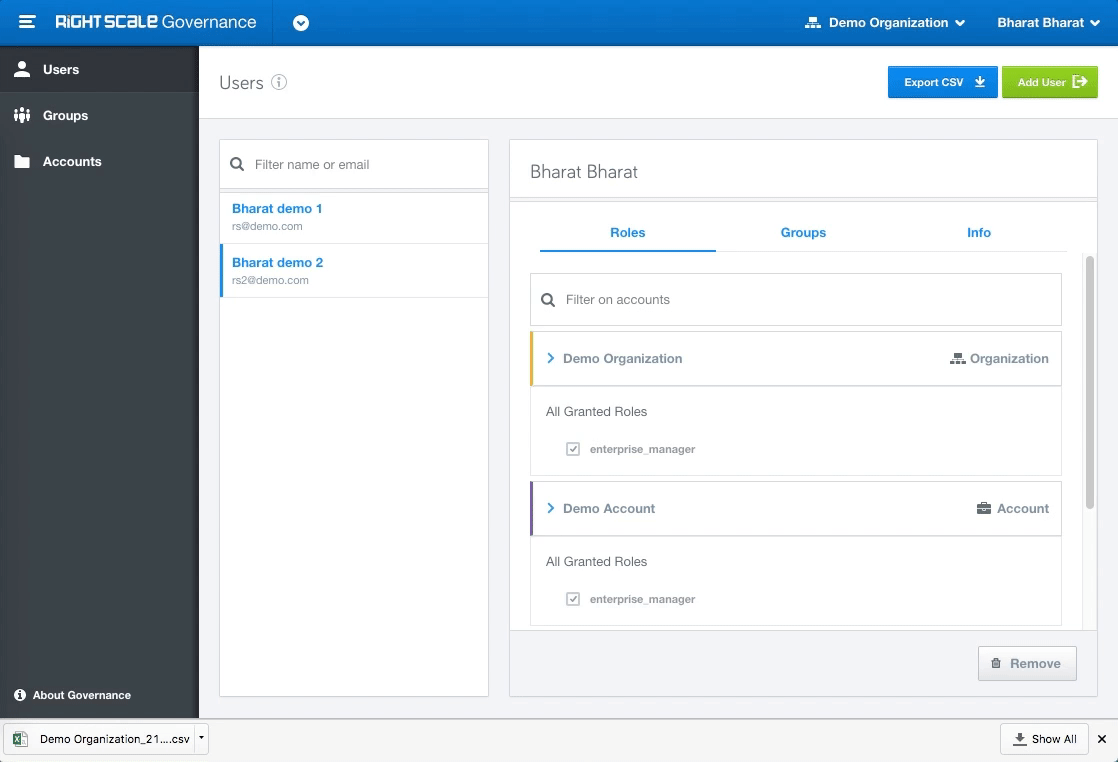Click the download arrow icon on Export CSV

pos(980,82)
